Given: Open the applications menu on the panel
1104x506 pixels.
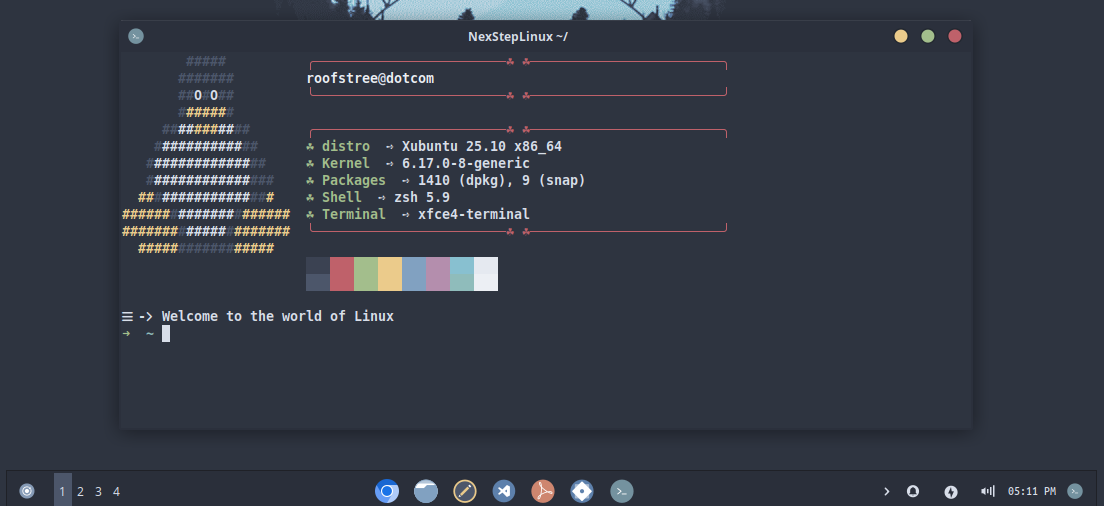Looking at the screenshot, I should pyautogui.click(x=27, y=491).
